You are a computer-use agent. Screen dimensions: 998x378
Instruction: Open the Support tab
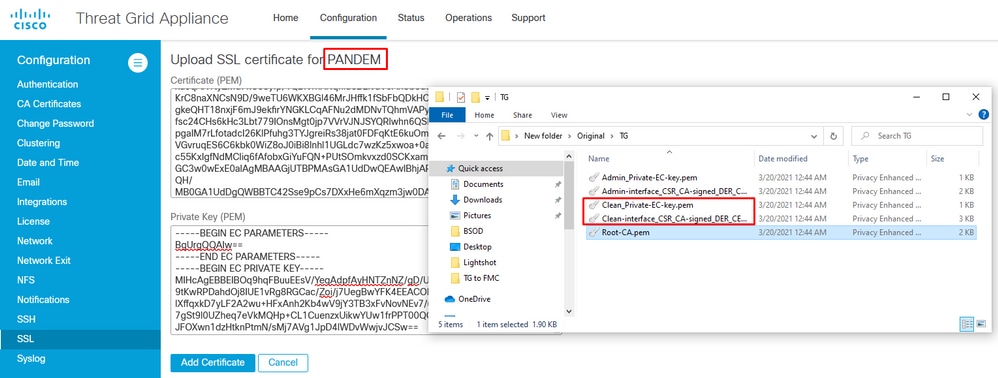click(528, 18)
